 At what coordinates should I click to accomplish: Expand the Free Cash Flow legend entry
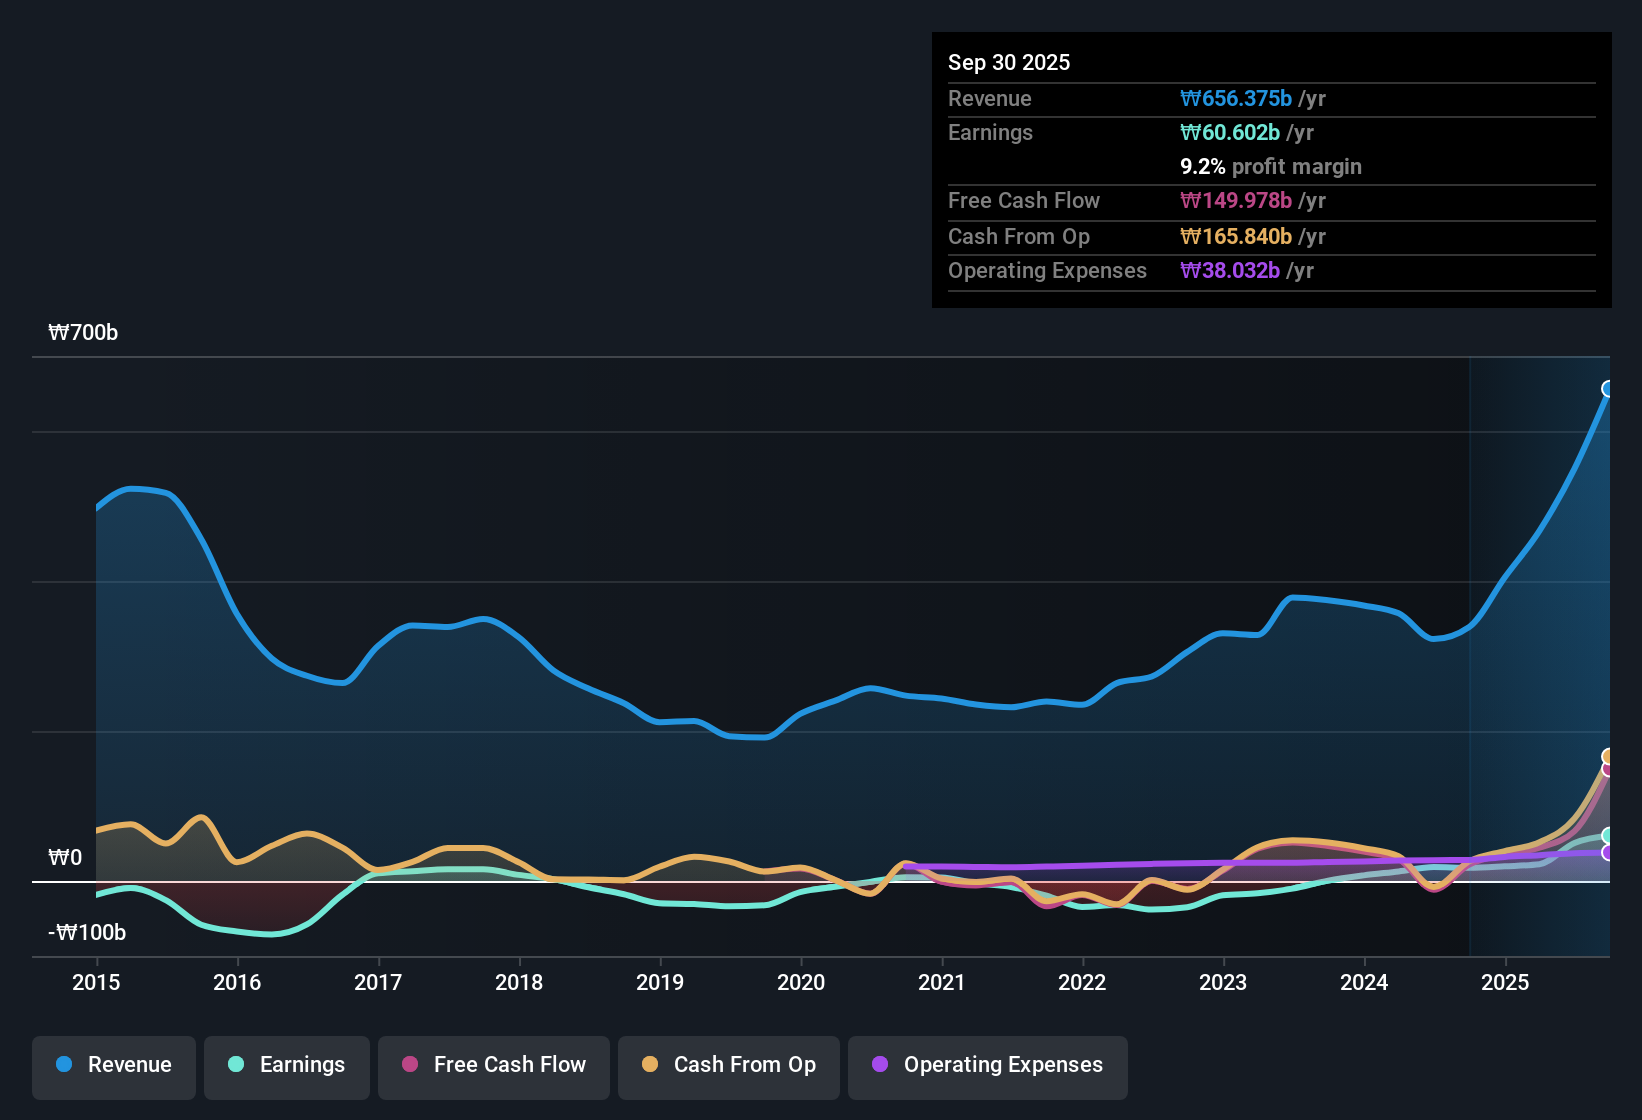tap(493, 1066)
